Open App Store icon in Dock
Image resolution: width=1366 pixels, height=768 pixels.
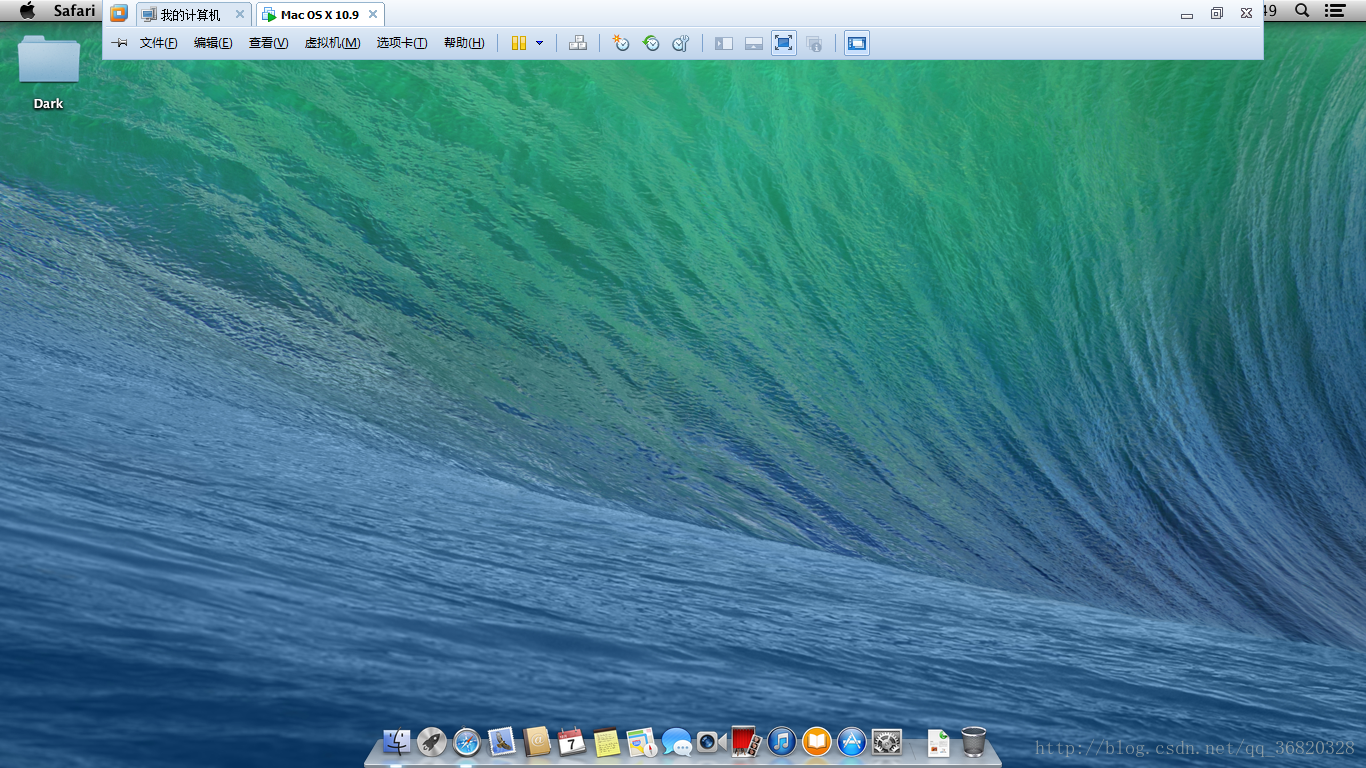pos(852,741)
